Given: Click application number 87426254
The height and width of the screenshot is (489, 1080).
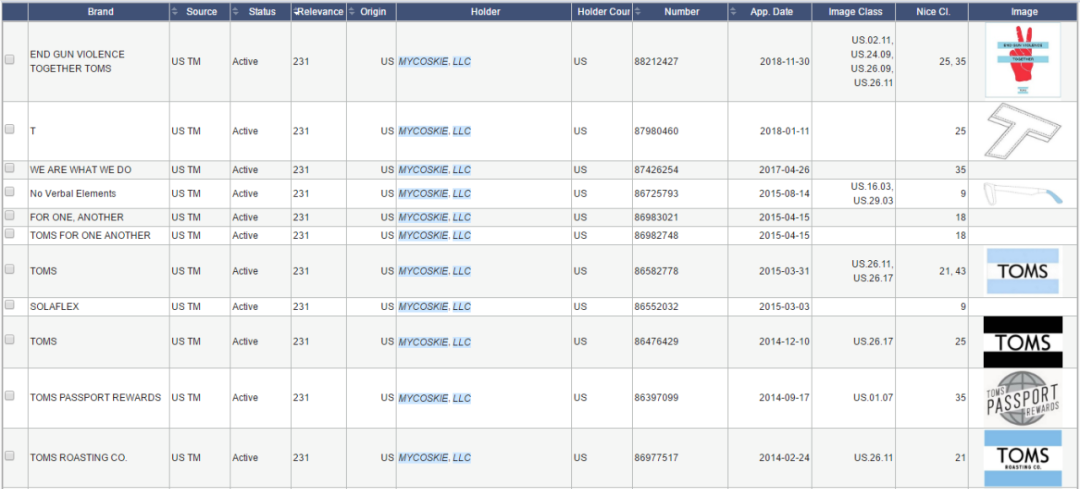Looking at the screenshot, I should coord(656,169).
